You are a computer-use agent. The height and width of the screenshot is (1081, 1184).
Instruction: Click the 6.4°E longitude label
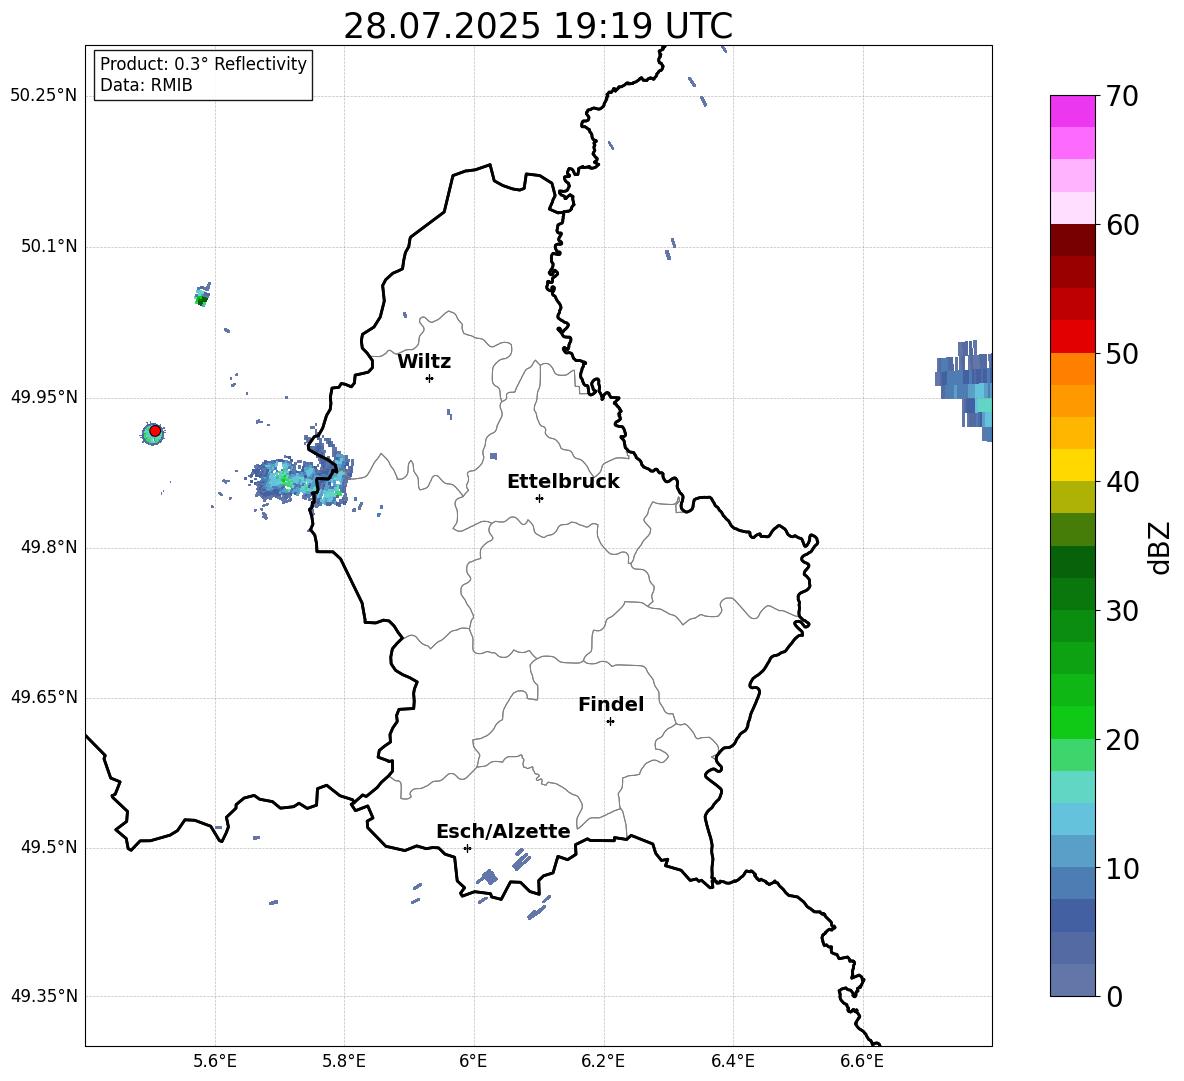tap(732, 1061)
